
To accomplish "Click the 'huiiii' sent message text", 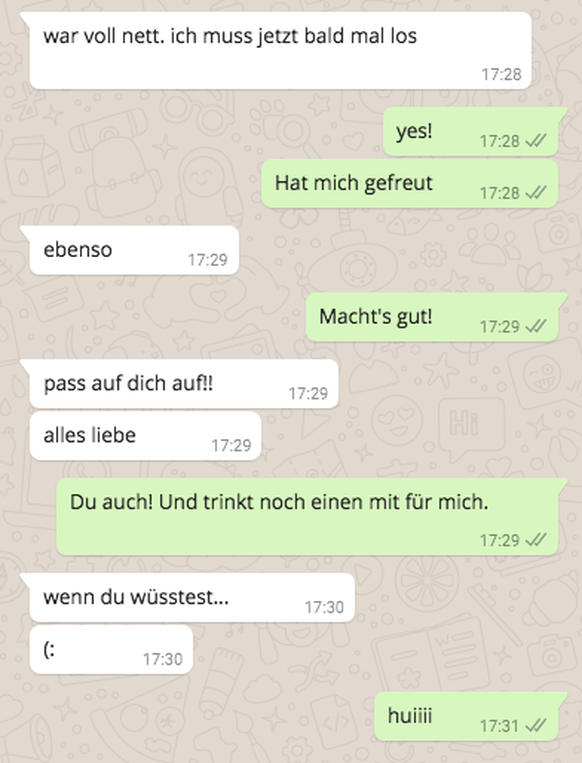I will (410, 716).
